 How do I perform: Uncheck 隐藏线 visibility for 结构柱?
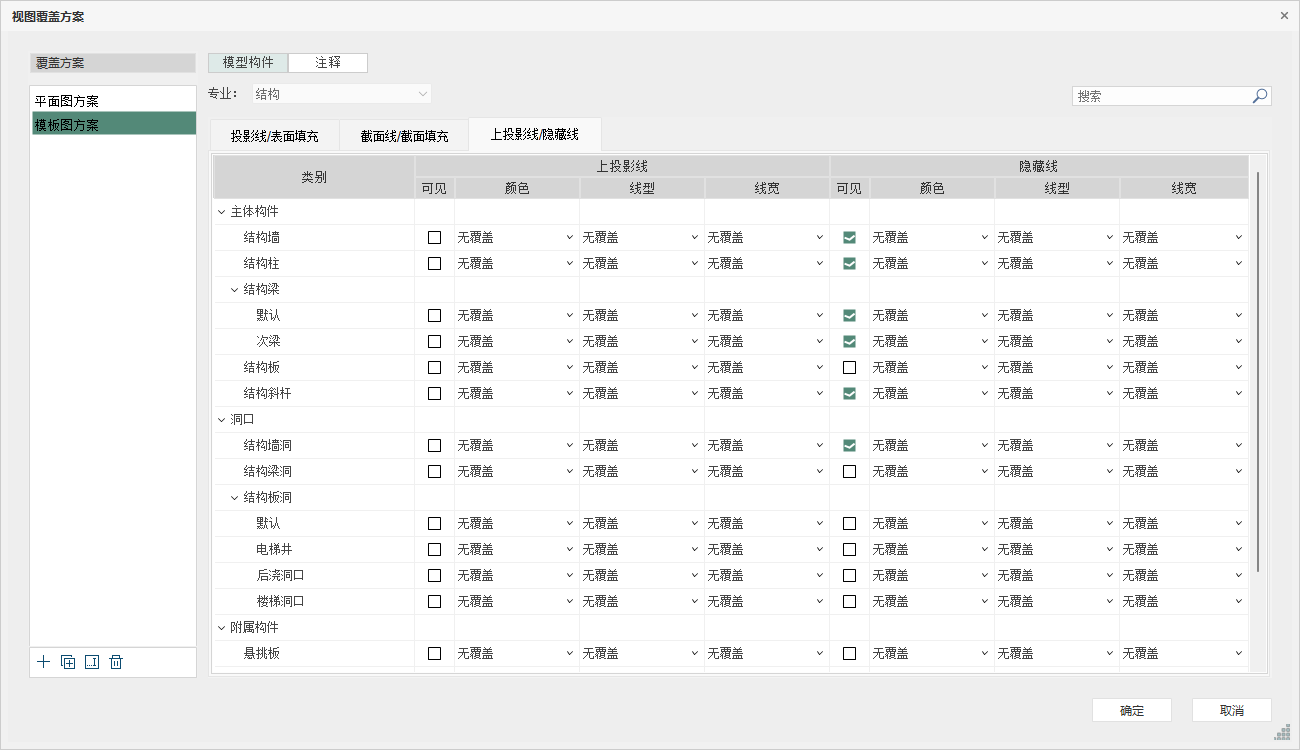tap(849, 263)
